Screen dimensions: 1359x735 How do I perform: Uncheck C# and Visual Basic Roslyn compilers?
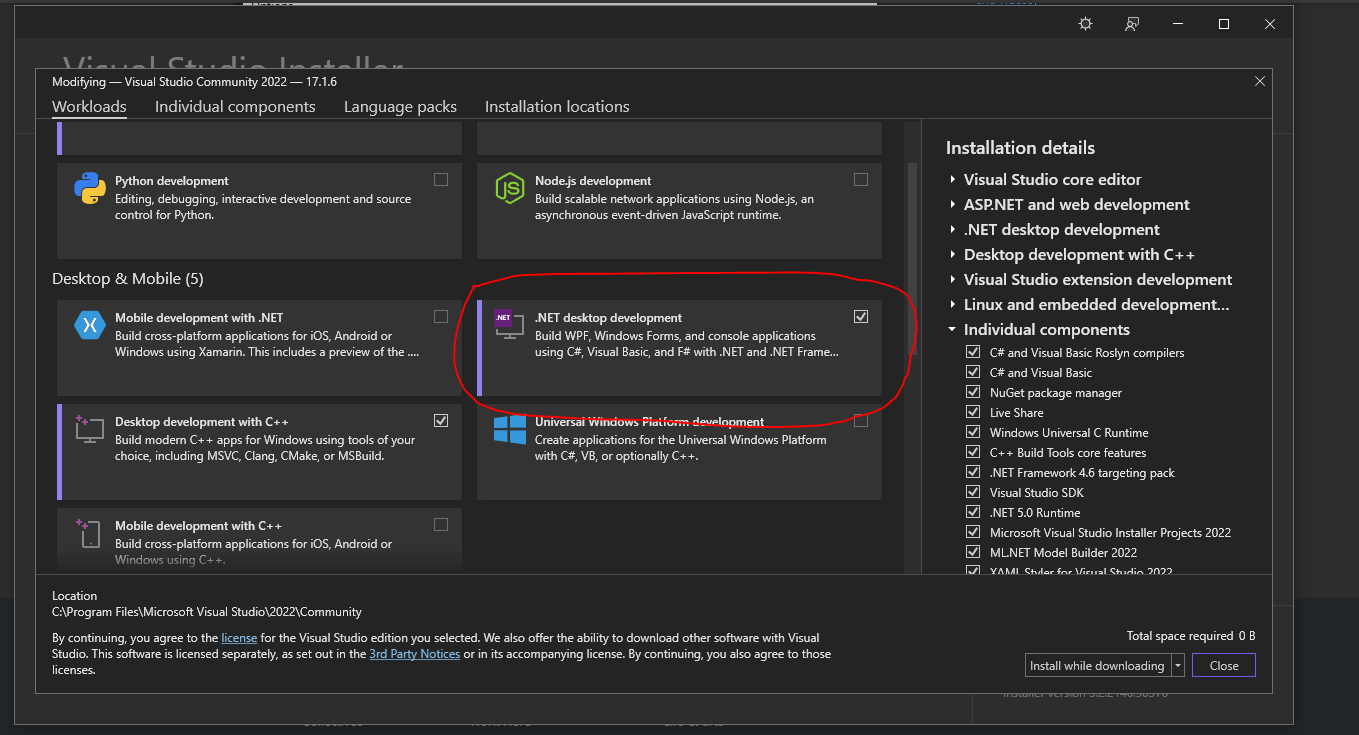click(973, 352)
